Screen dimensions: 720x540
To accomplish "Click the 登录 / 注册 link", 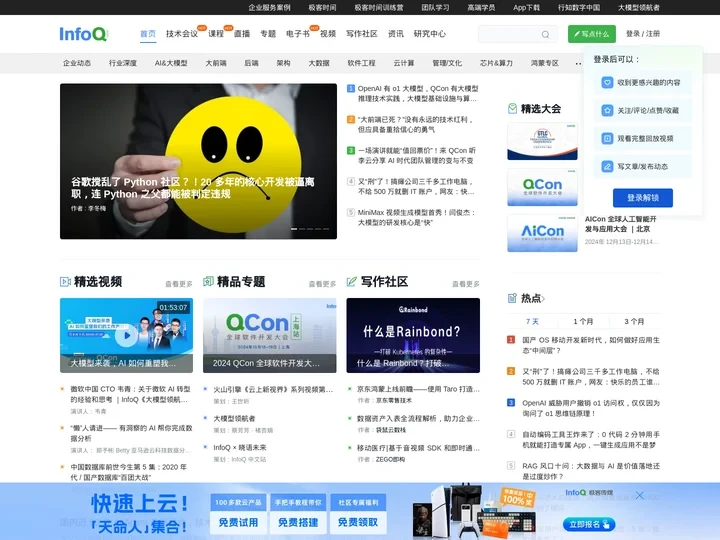I will click(643, 34).
